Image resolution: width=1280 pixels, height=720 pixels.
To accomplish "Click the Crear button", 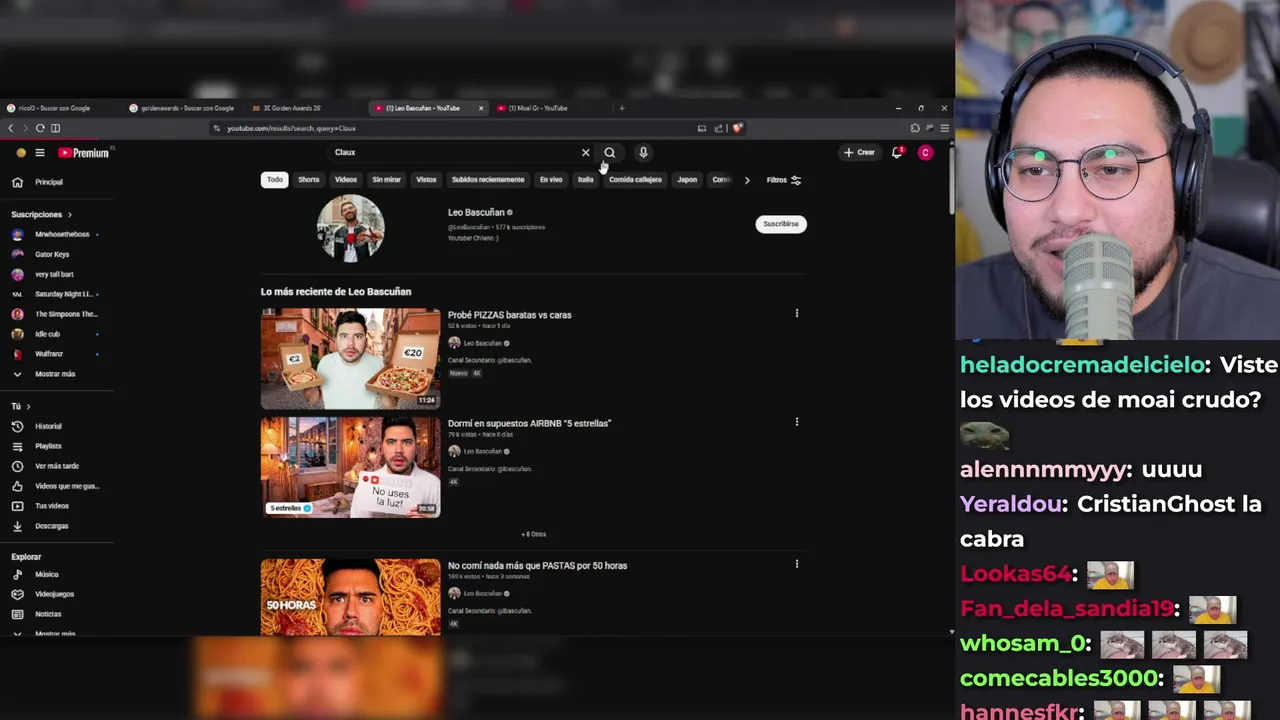I will pos(859,153).
